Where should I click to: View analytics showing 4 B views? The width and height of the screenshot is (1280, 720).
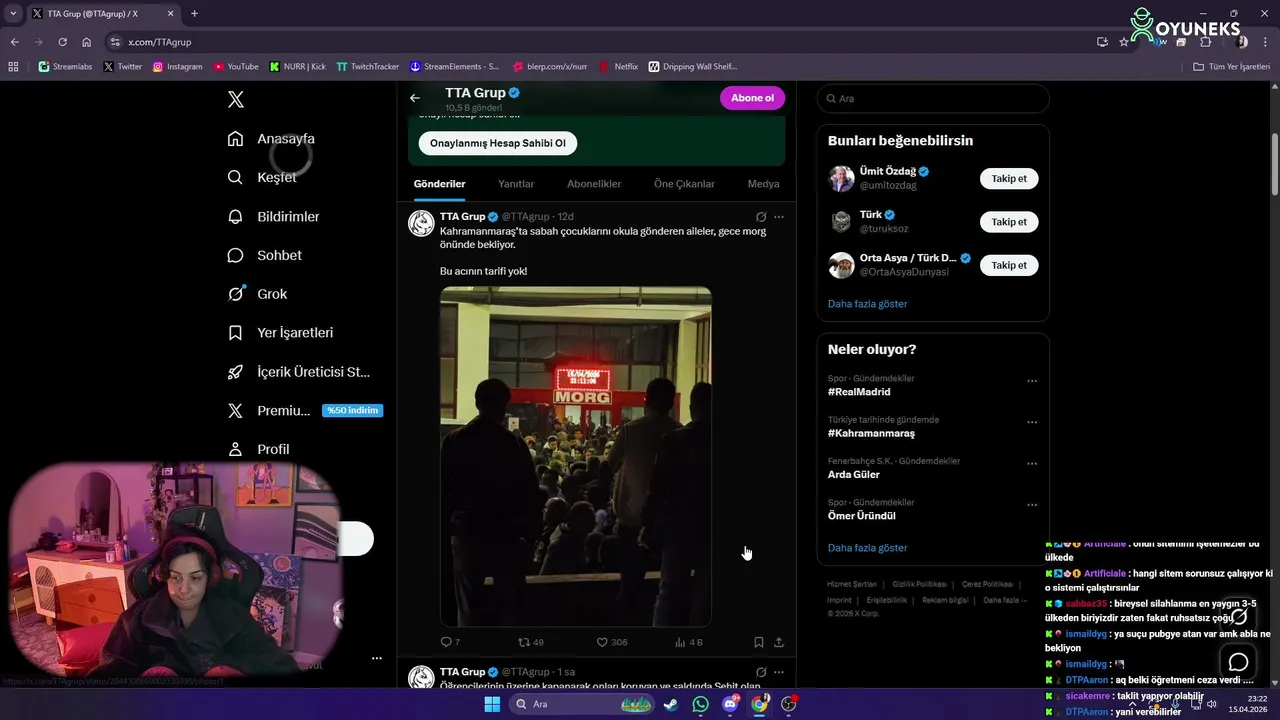click(x=689, y=642)
